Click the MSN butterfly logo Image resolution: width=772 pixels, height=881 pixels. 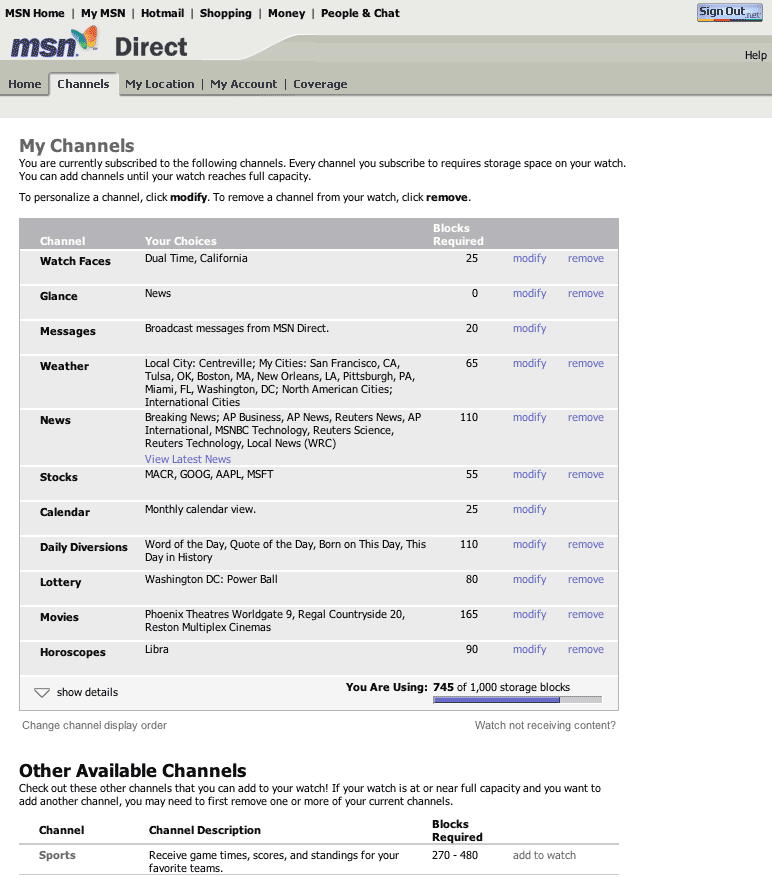click(55, 43)
